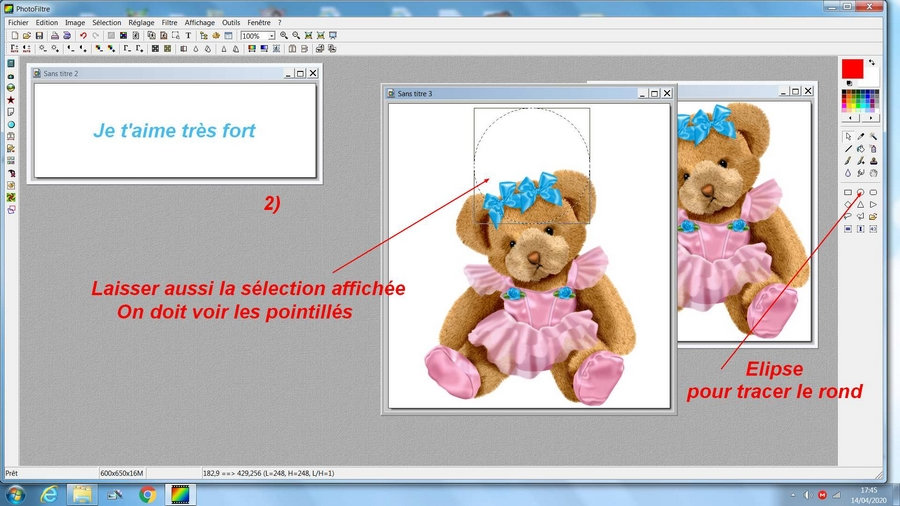Choose the Line drawing tool
Viewport: 900px width, 506px height.
pos(848,149)
